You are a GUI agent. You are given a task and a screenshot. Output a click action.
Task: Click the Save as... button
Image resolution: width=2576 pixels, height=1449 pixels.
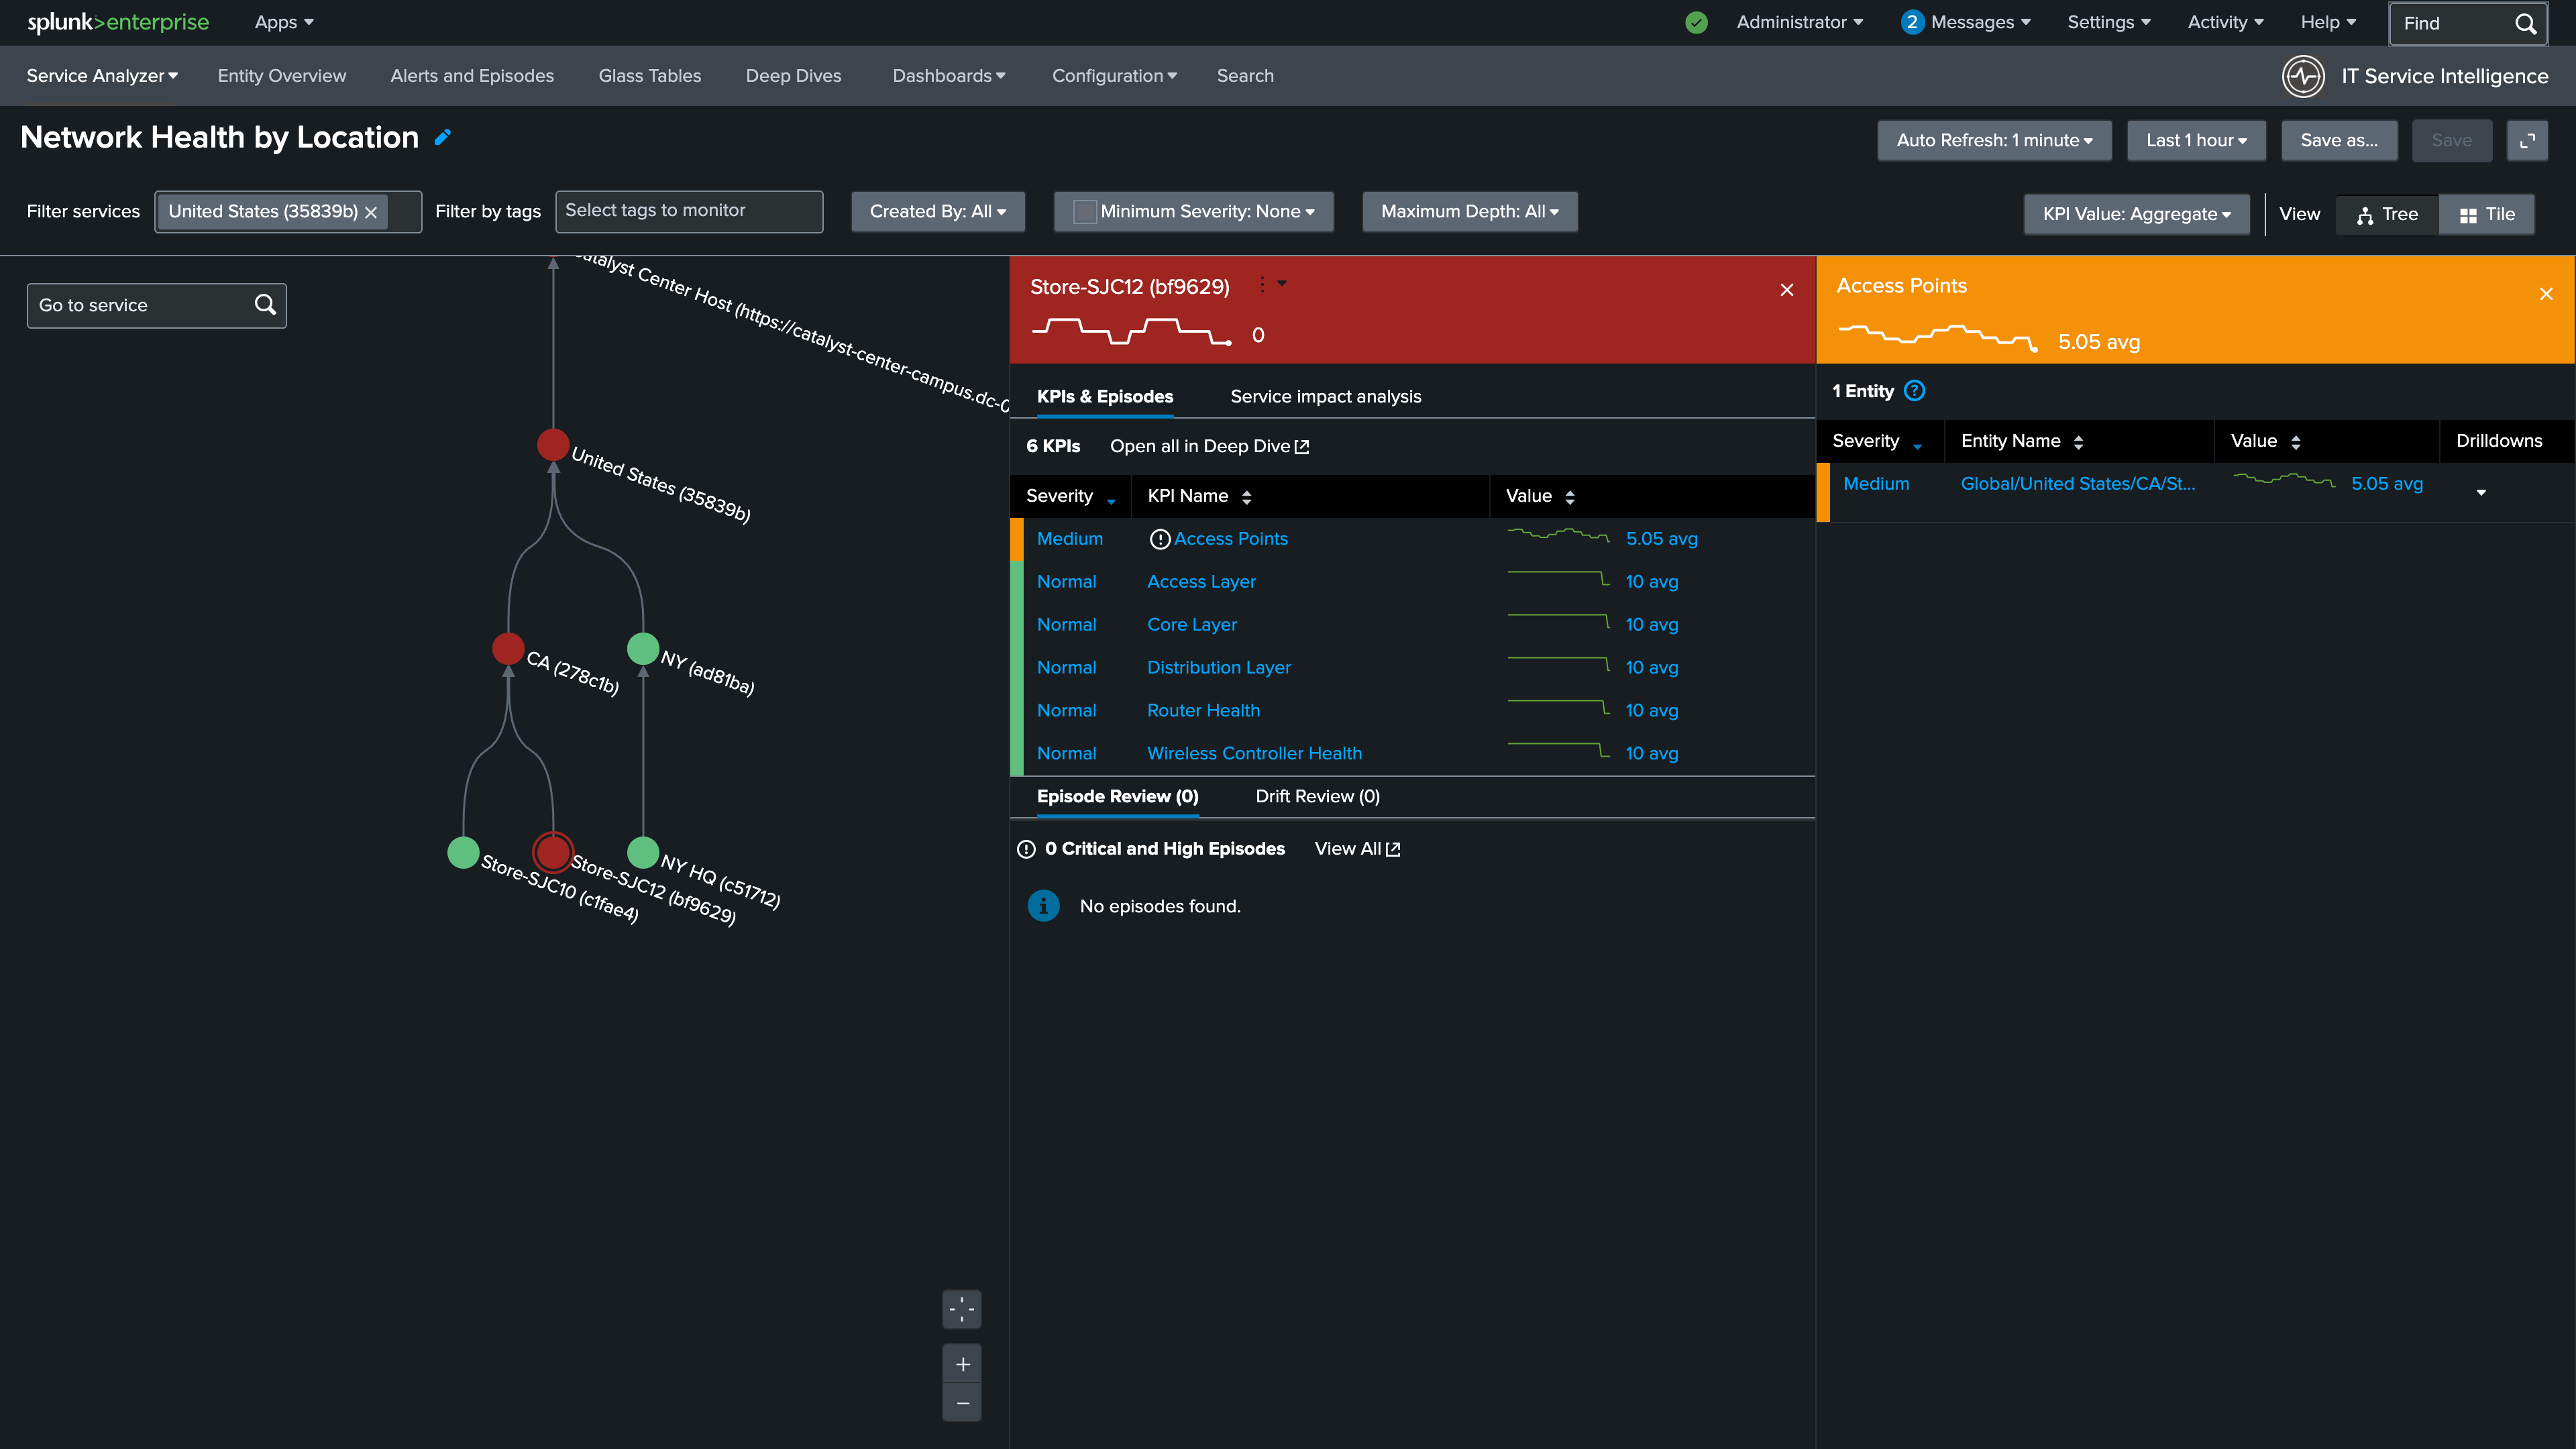pos(2339,141)
